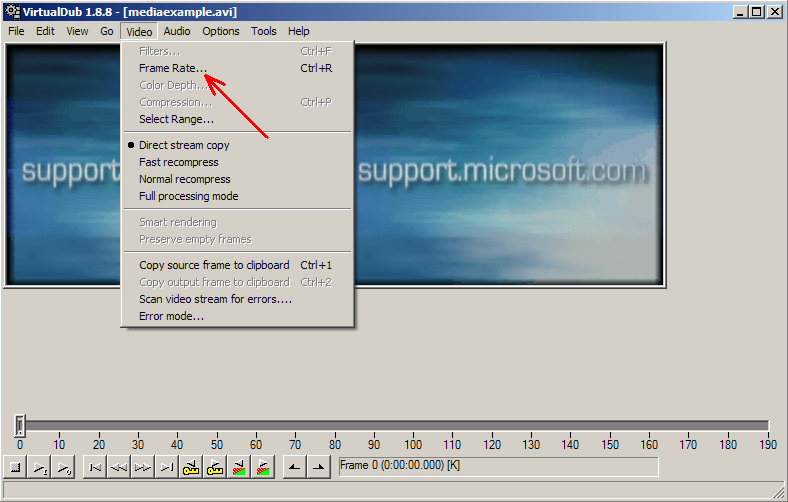
Task: Close the open Video menu
Action: point(139,32)
